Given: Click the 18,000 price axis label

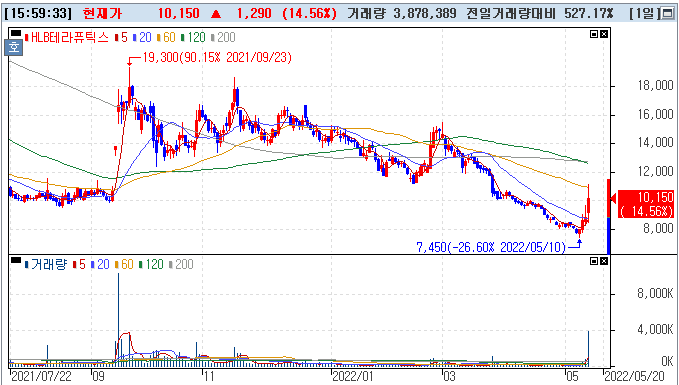Looking at the screenshot, I should pos(656,86).
